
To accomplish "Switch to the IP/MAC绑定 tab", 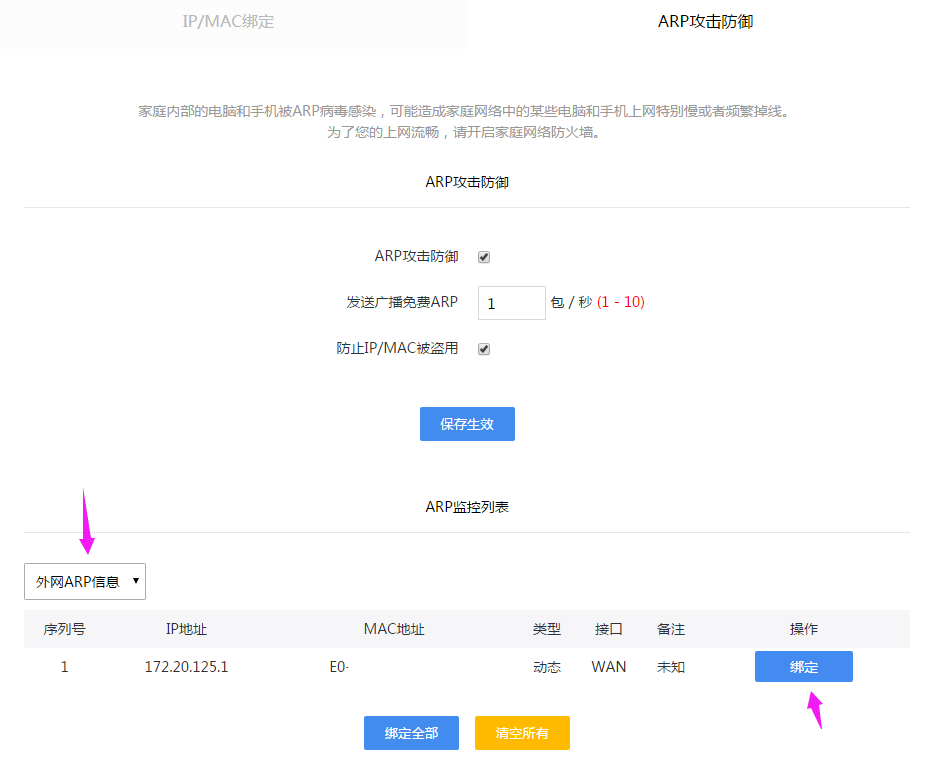I will pyautogui.click(x=228, y=21).
